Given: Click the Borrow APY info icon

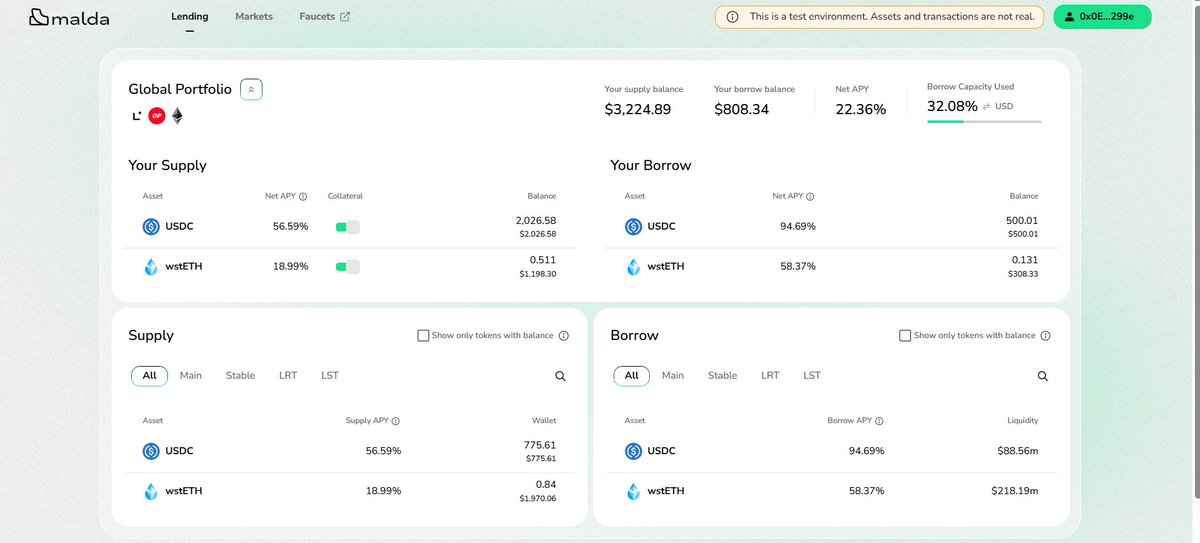Looking at the screenshot, I should [879, 421].
